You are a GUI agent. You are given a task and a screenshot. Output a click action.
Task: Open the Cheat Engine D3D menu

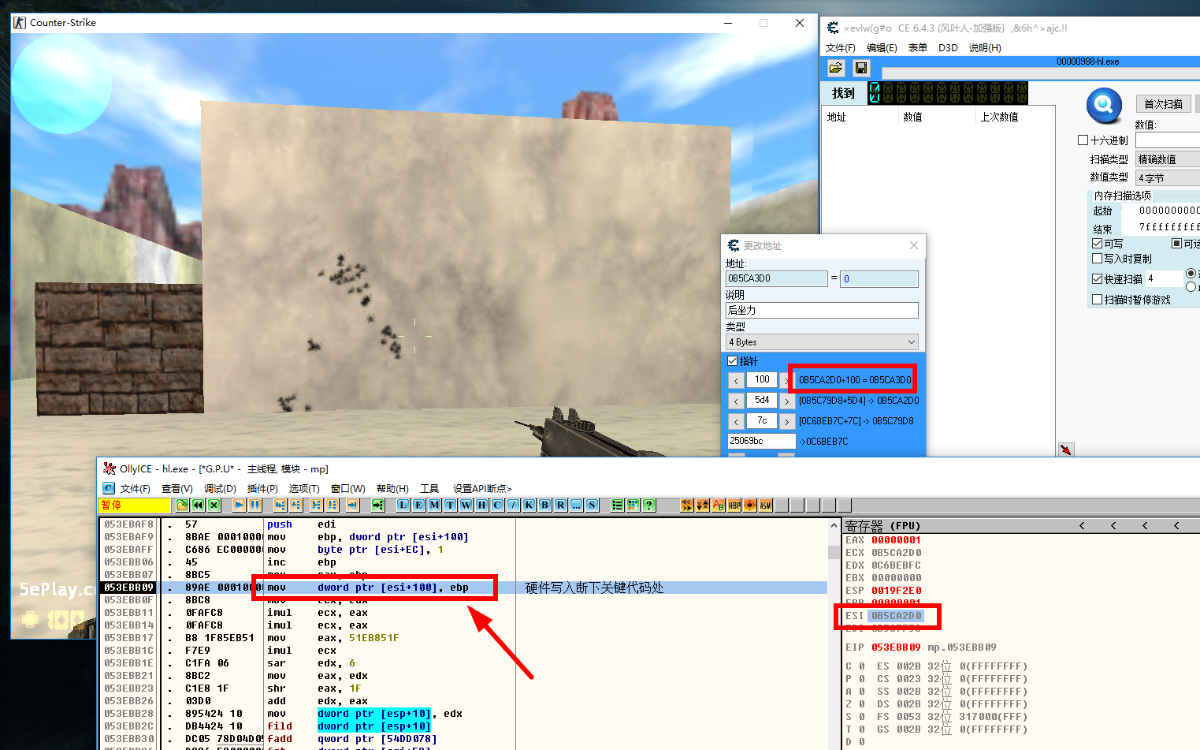(948, 48)
